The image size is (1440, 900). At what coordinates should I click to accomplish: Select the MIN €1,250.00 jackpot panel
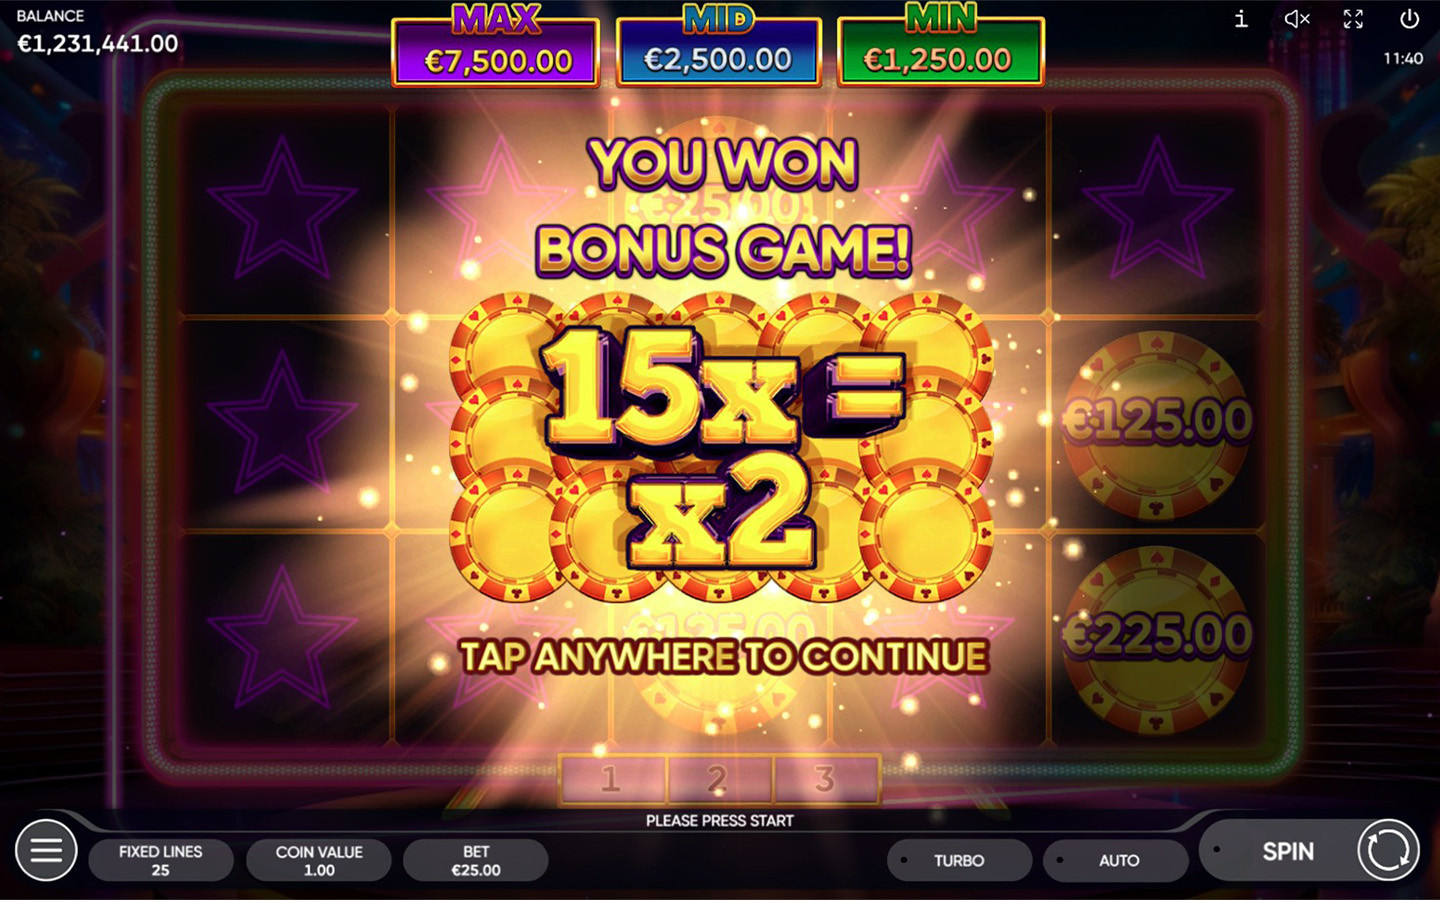click(x=940, y=48)
